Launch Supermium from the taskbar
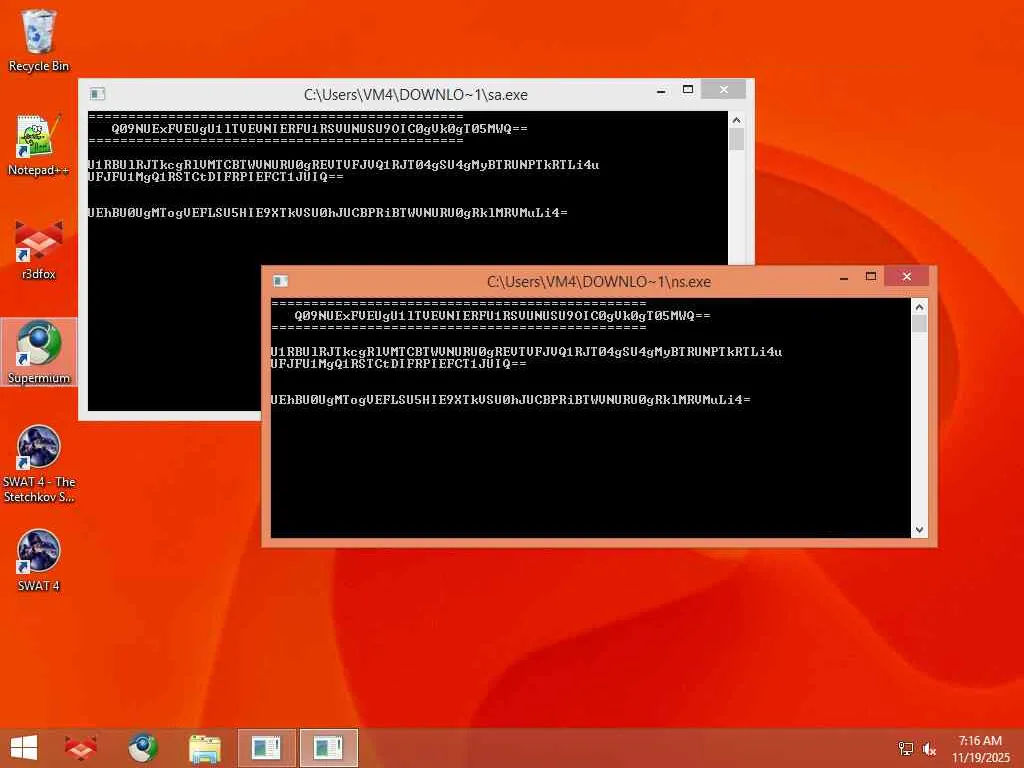 (142, 748)
